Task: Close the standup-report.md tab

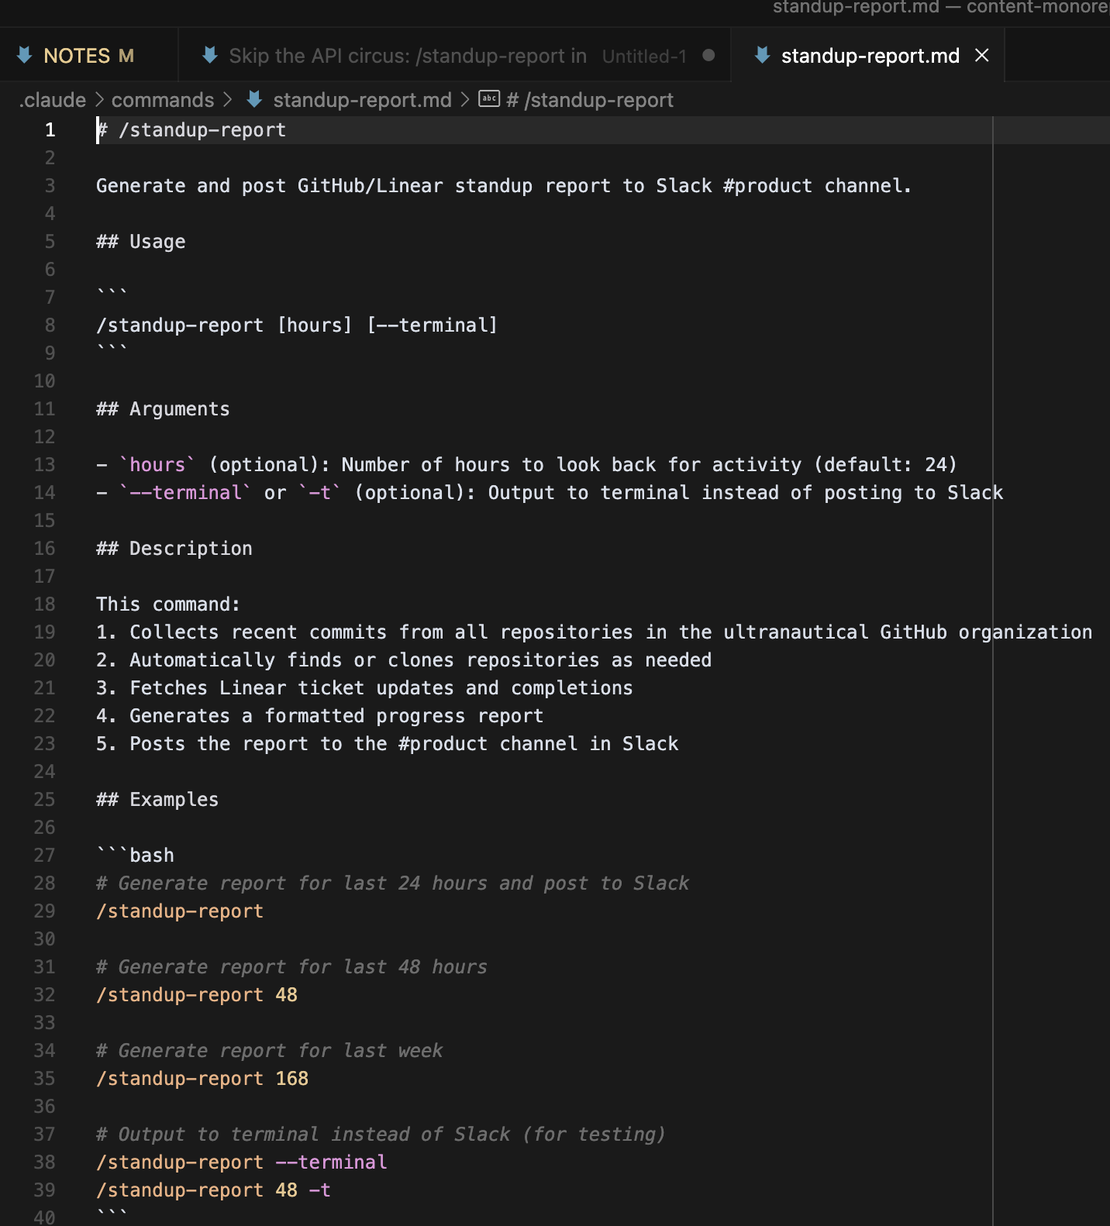Action: (x=982, y=56)
